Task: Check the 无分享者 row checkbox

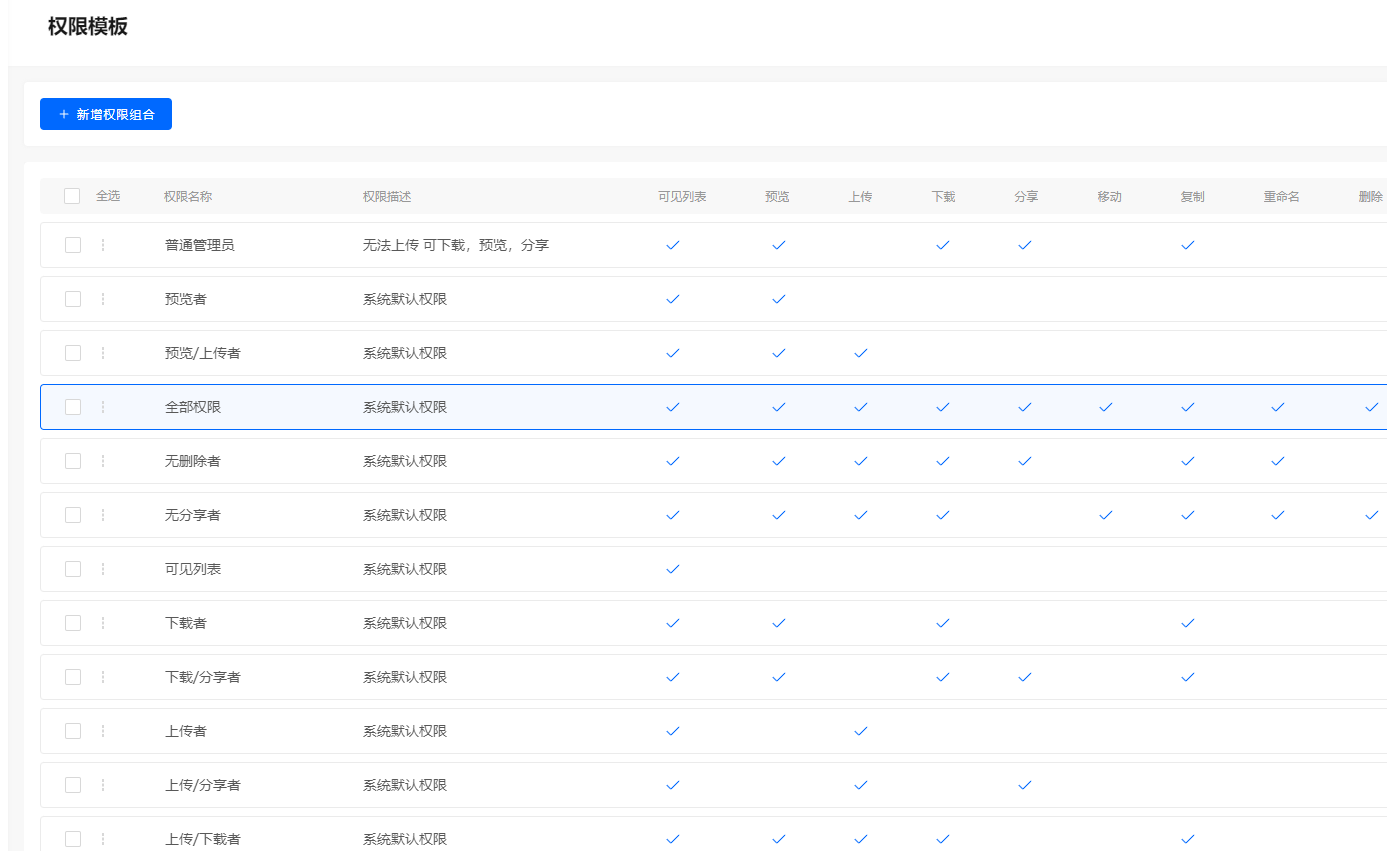Action: point(73,515)
